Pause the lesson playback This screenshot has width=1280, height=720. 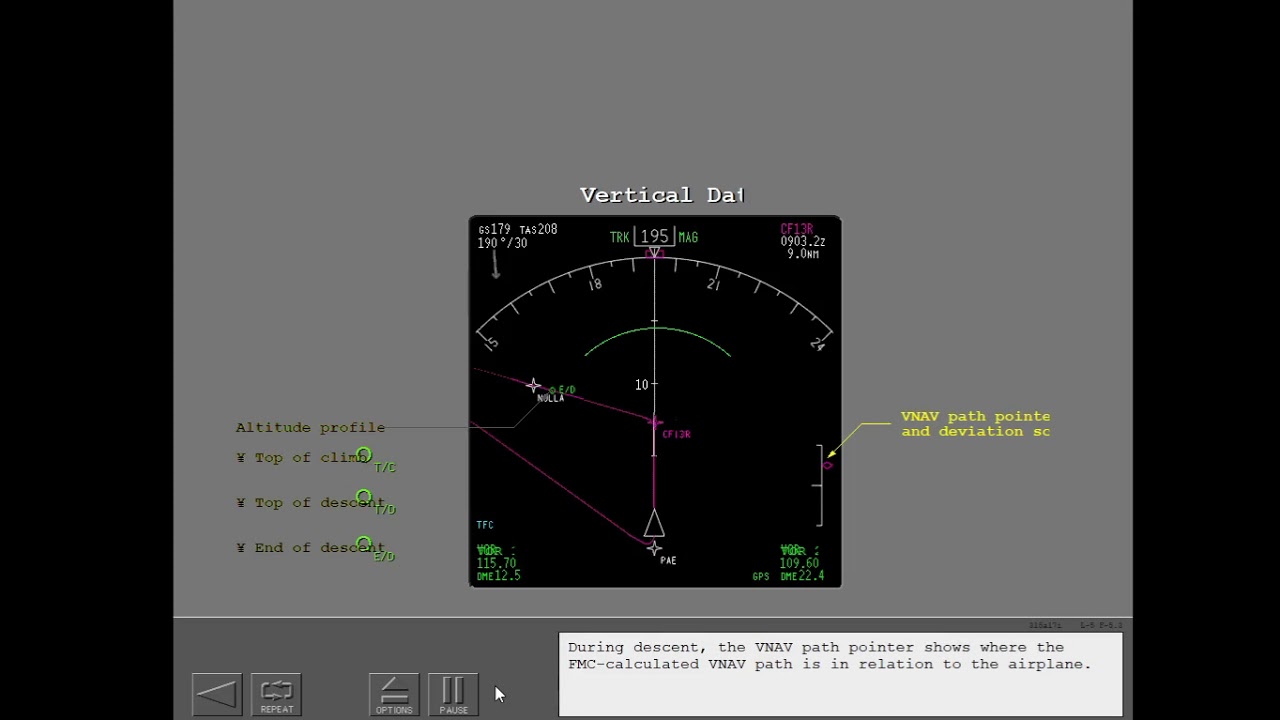pos(453,694)
